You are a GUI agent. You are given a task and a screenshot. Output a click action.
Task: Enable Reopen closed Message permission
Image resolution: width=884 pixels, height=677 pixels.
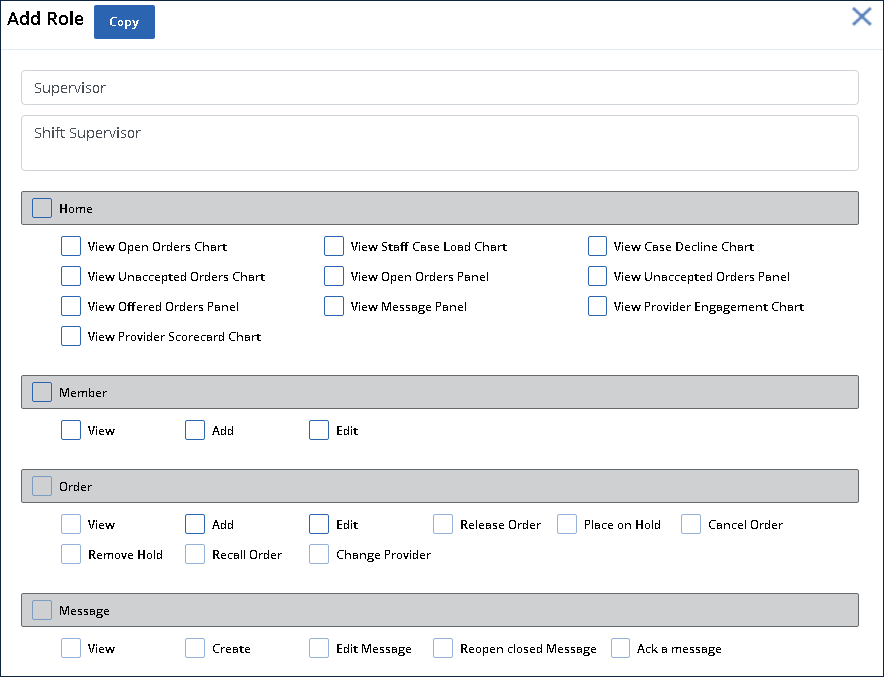click(x=443, y=648)
